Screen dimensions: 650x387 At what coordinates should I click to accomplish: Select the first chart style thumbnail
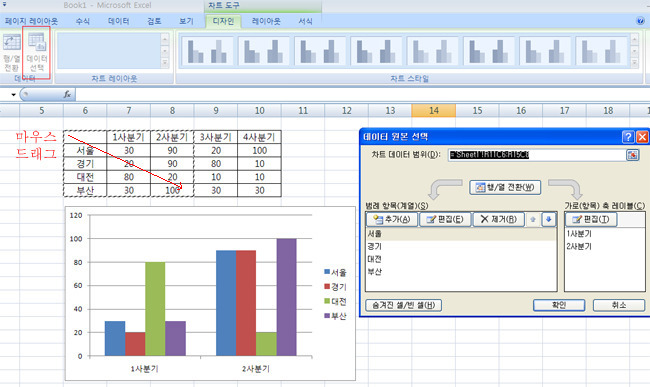[207, 51]
